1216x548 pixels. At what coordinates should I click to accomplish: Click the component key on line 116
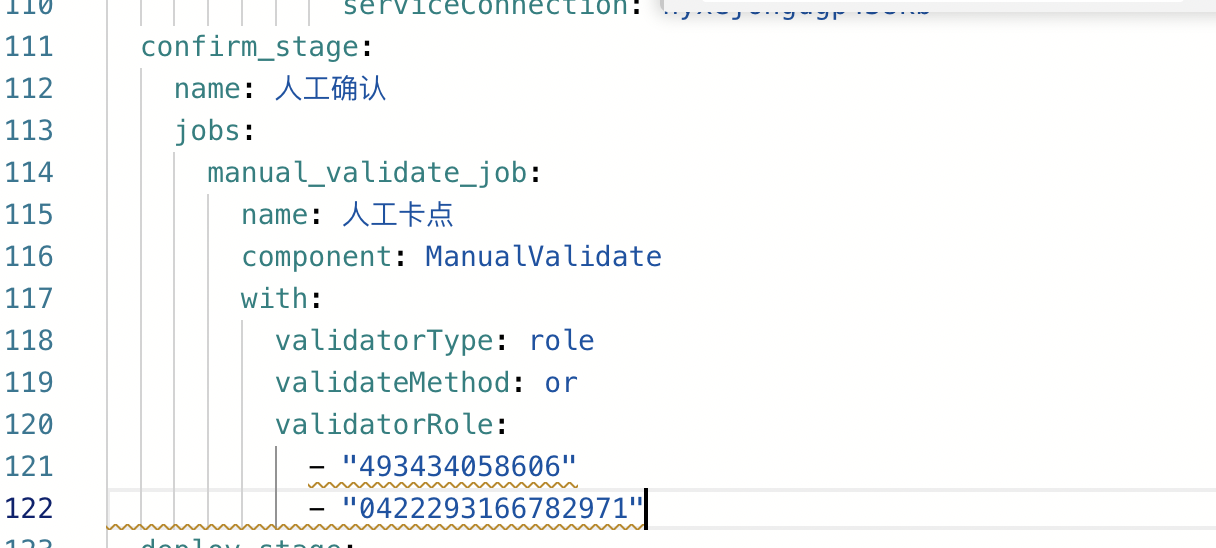coord(317,257)
